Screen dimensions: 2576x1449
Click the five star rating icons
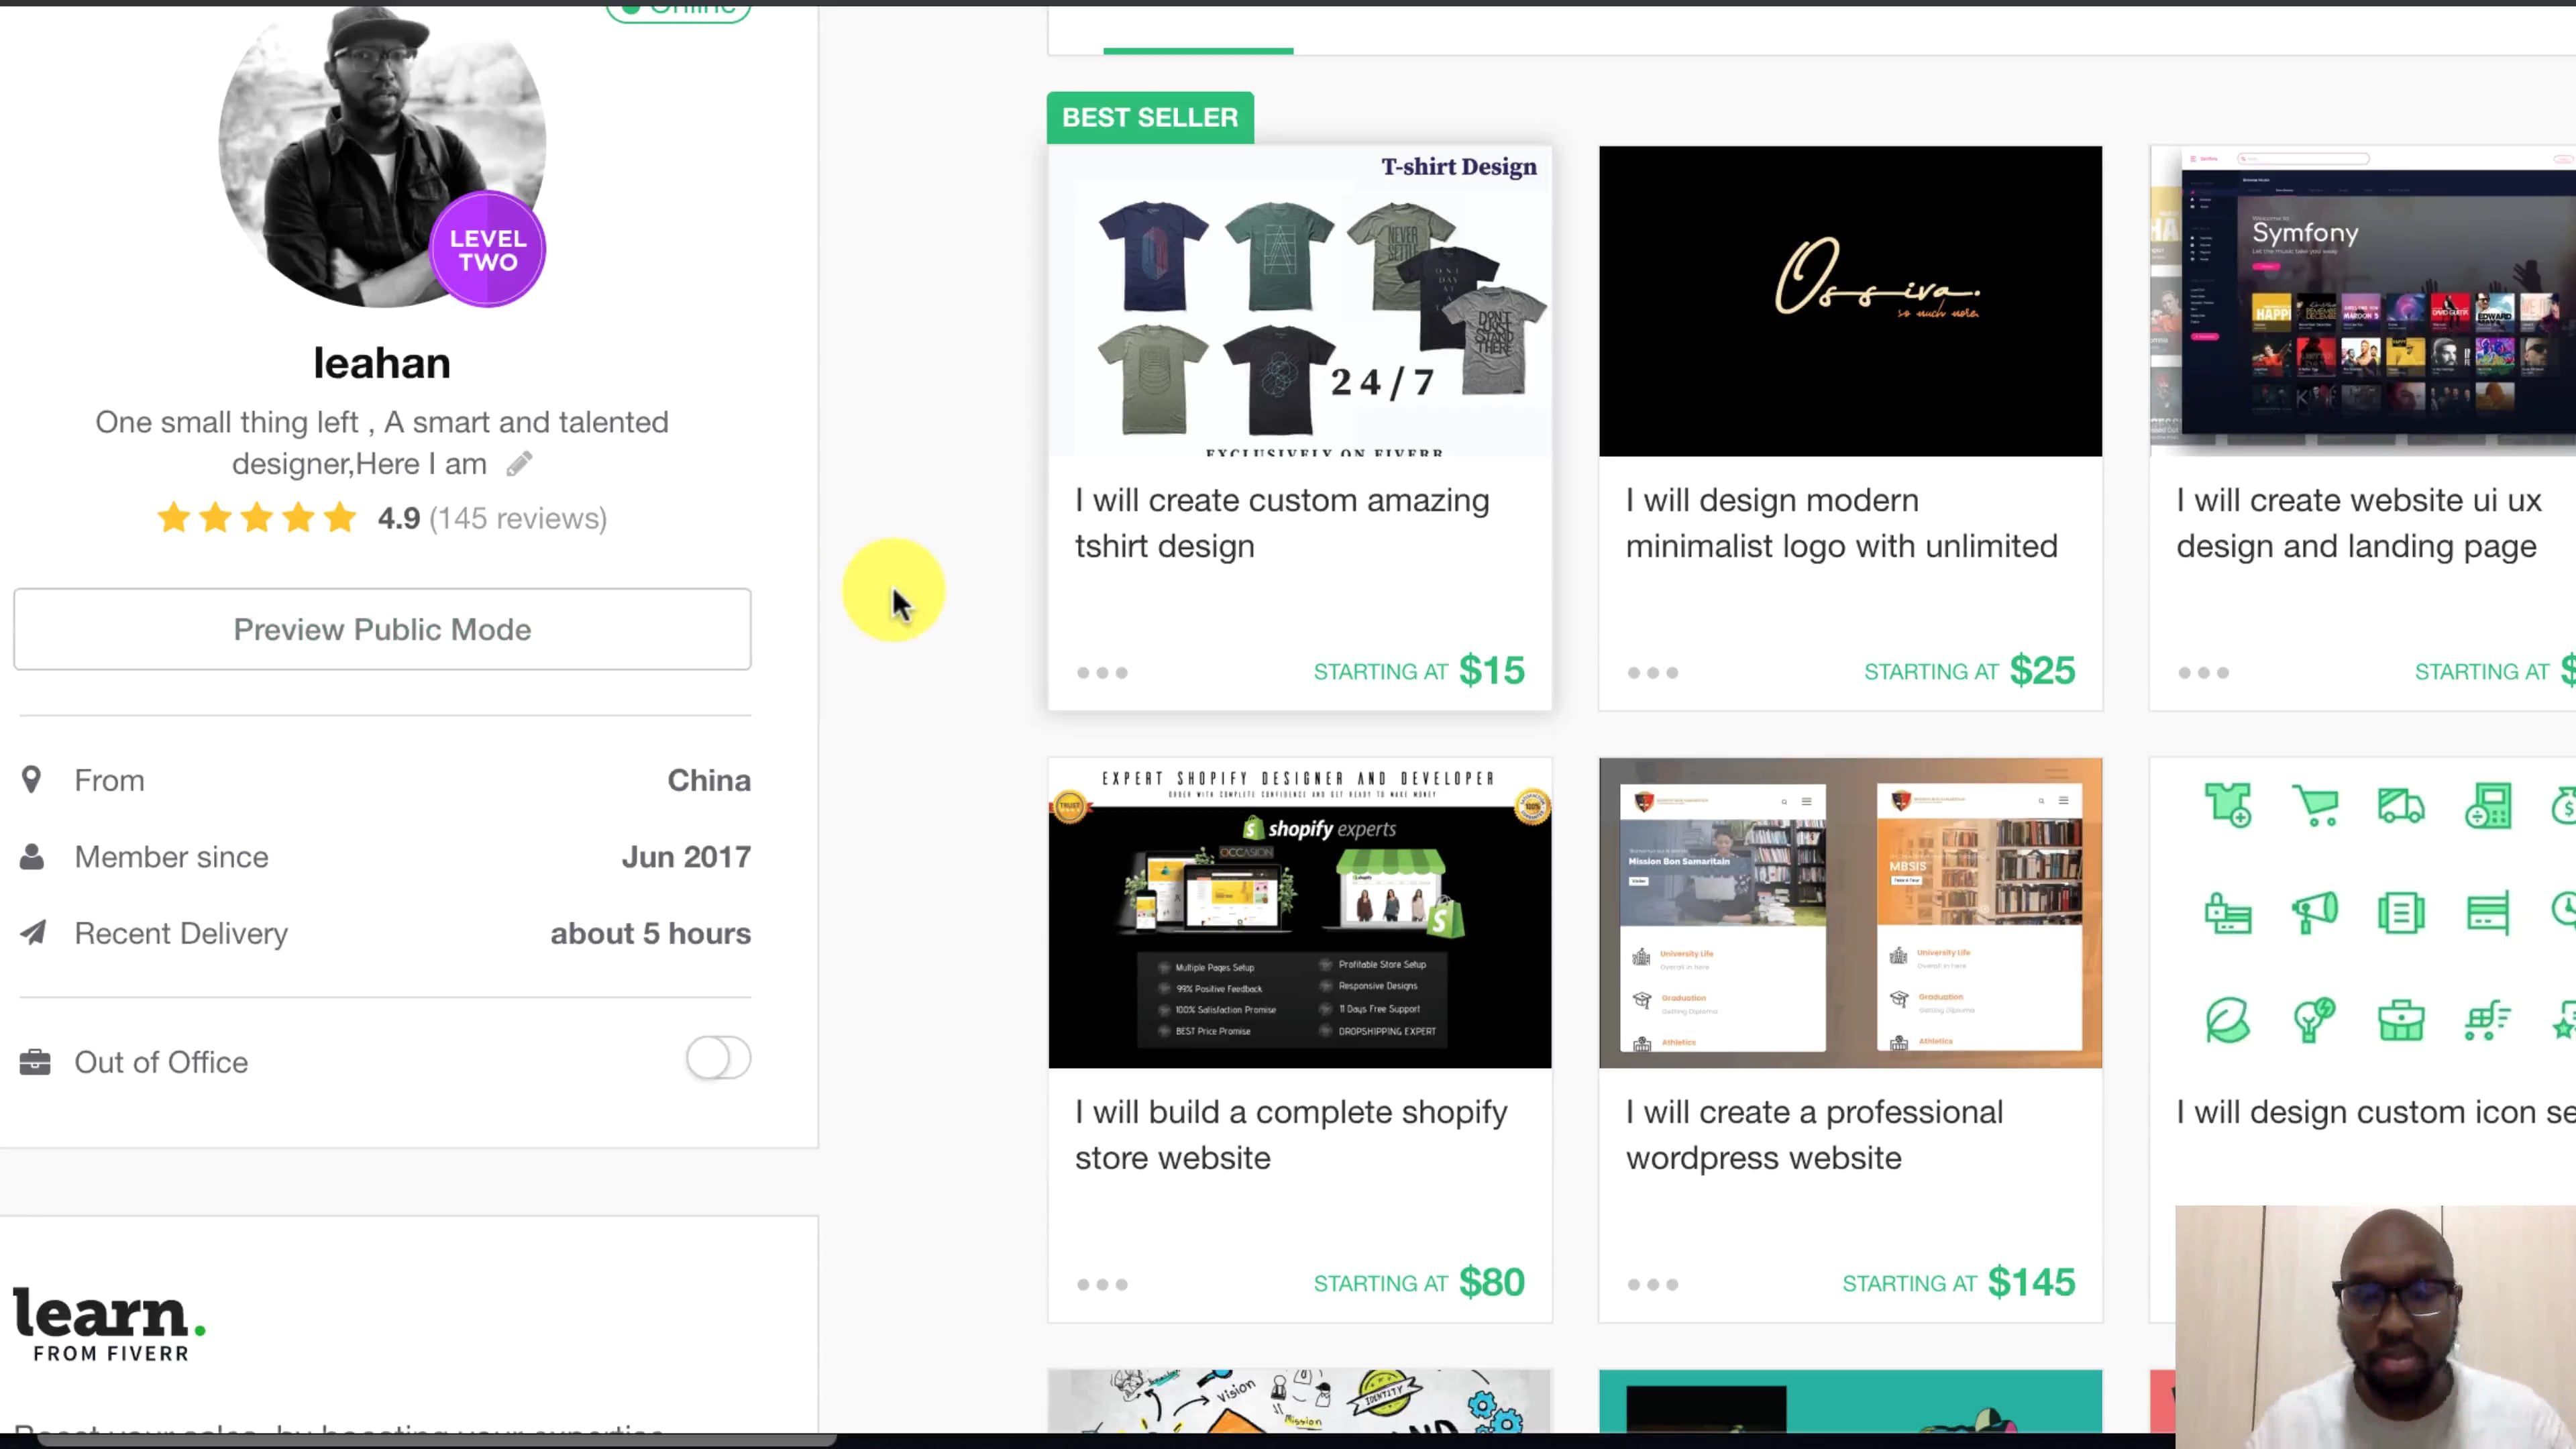[x=257, y=518]
